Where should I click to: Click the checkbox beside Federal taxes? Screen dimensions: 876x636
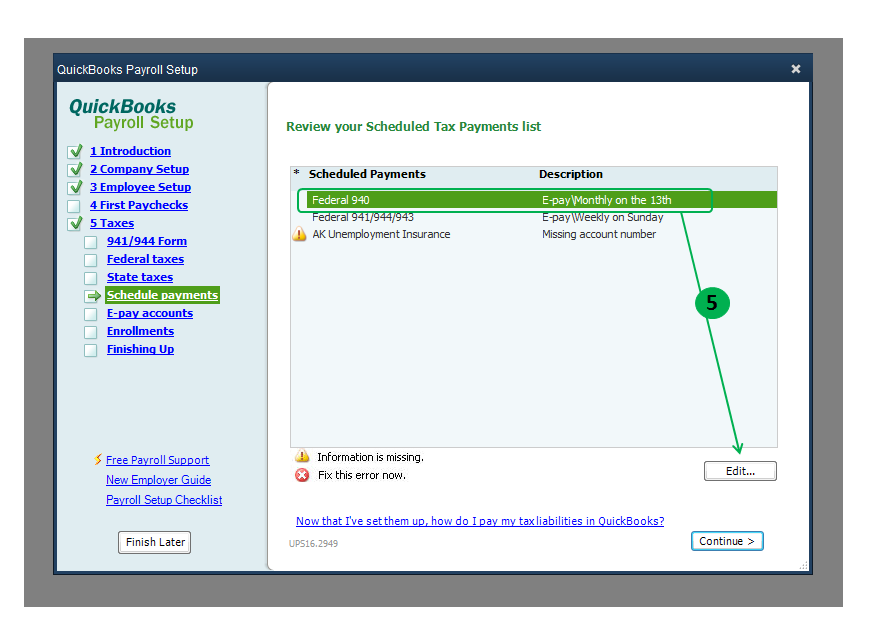(x=91, y=260)
